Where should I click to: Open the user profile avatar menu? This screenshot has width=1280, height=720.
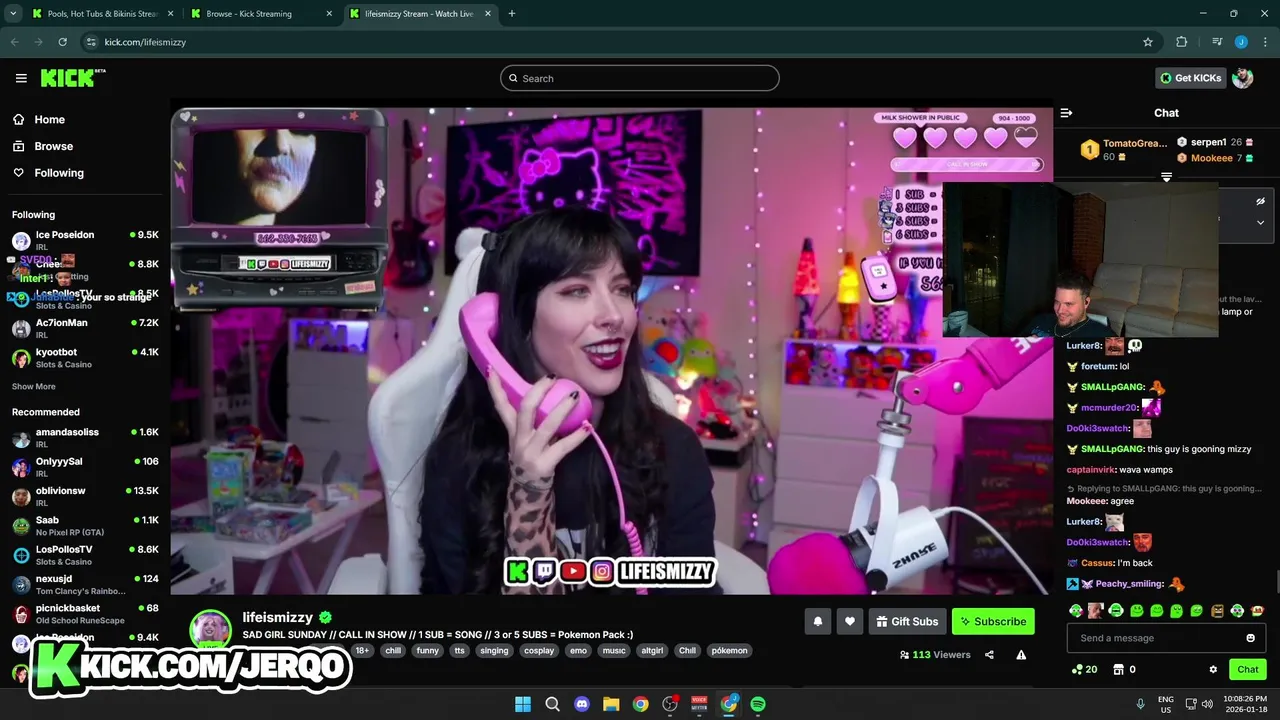[1243, 78]
